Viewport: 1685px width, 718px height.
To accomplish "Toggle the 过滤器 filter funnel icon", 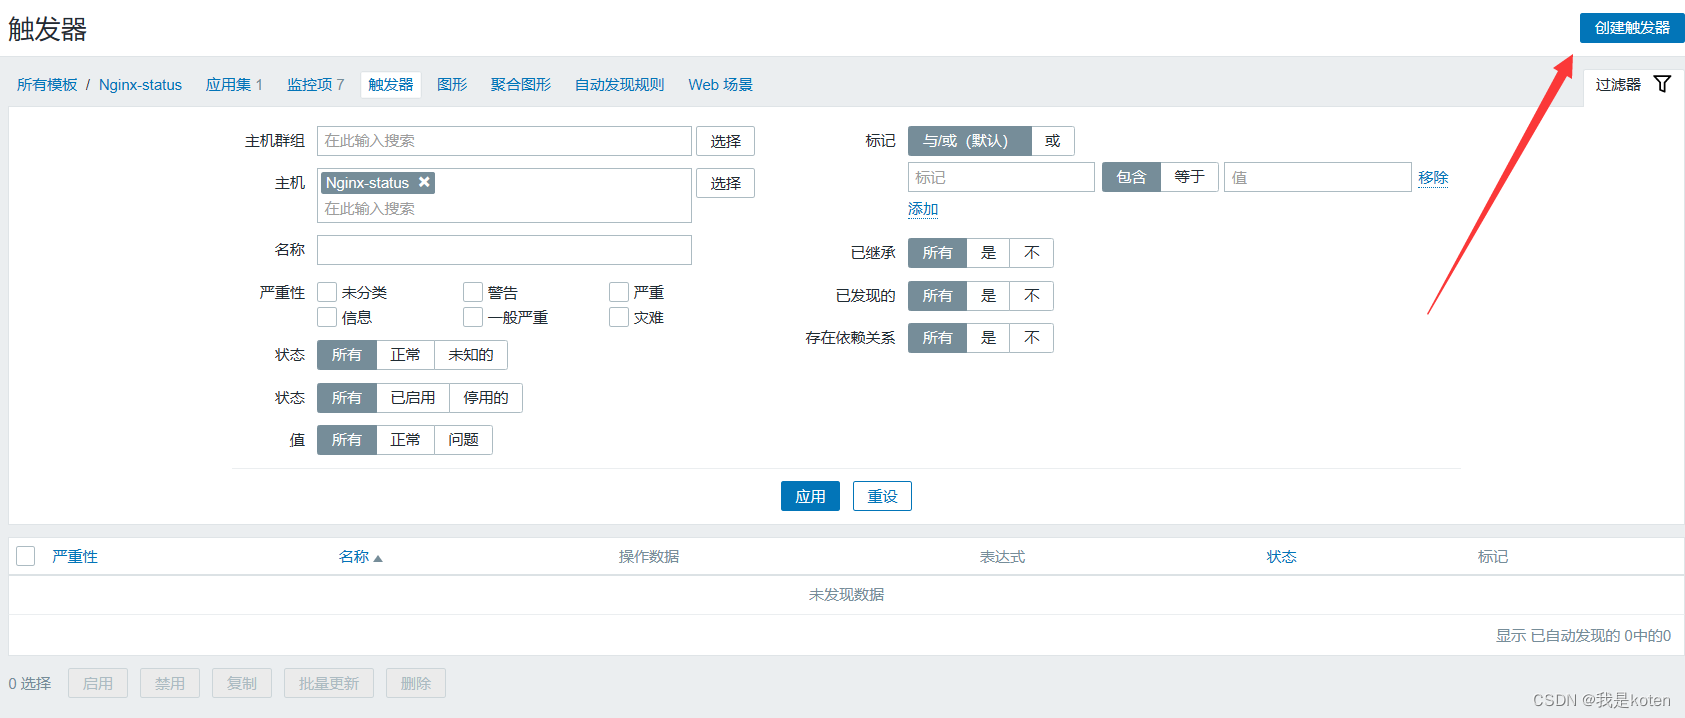I will pos(1662,84).
